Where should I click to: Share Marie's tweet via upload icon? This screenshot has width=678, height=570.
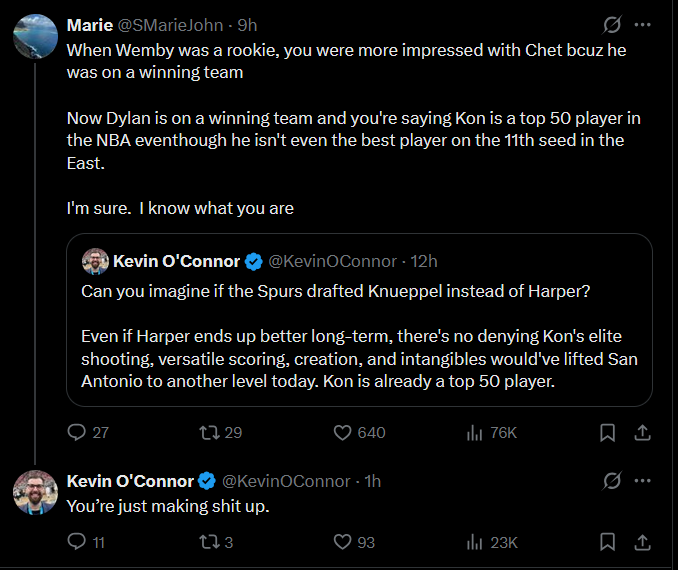643,432
